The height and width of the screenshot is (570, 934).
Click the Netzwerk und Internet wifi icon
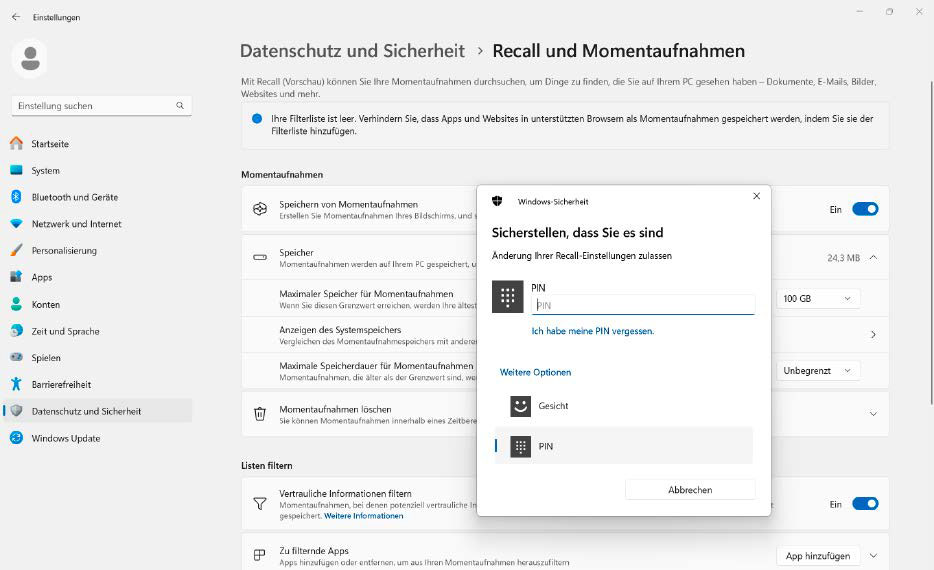pos(17,224)
